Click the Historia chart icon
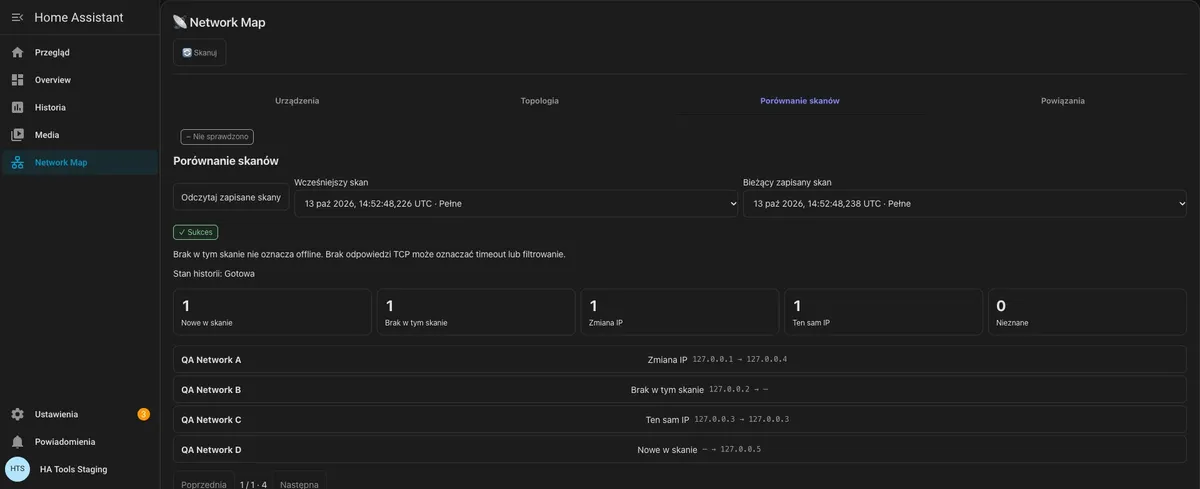 17,107
